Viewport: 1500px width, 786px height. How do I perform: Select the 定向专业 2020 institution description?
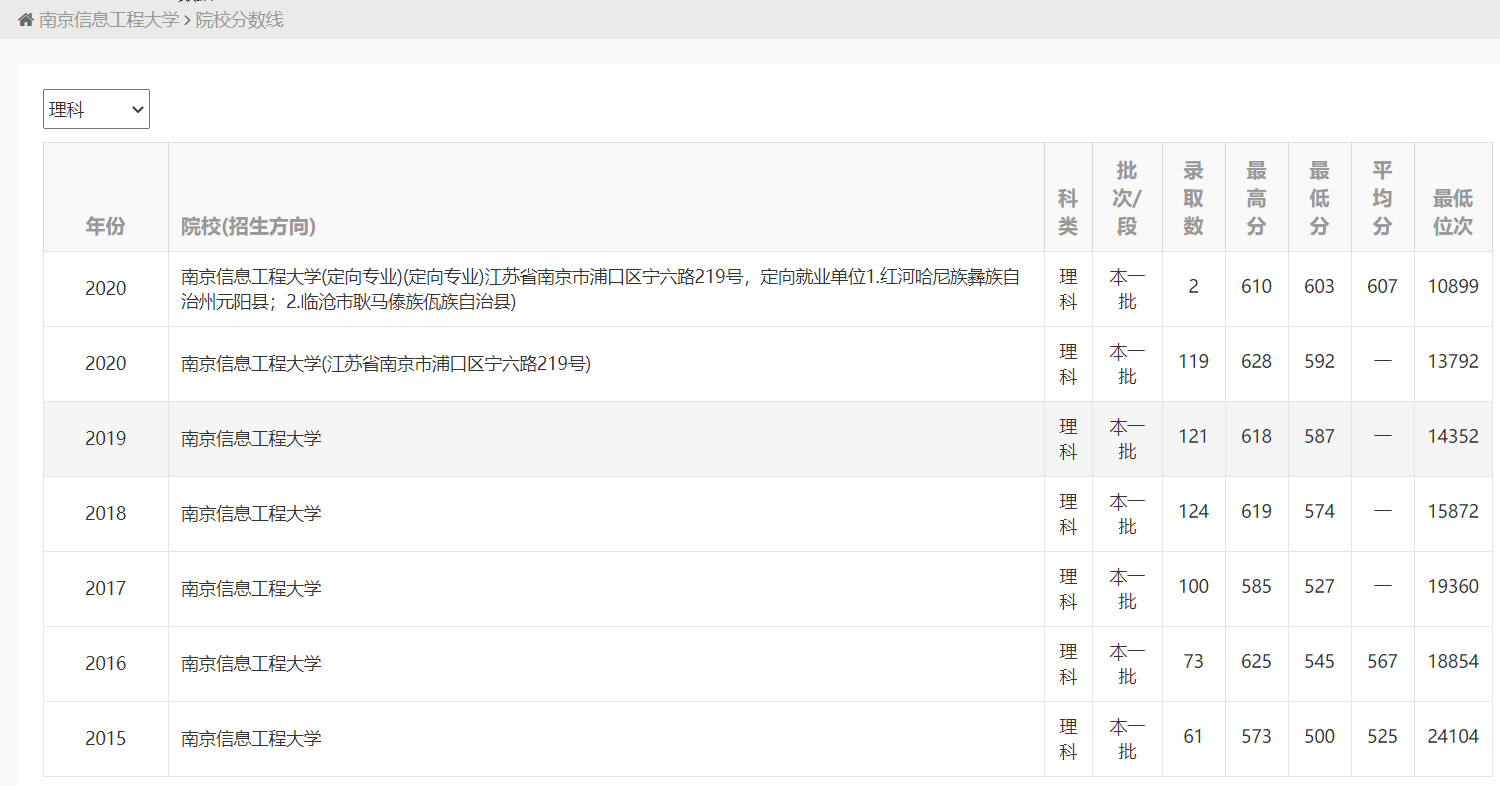(601, 289)
